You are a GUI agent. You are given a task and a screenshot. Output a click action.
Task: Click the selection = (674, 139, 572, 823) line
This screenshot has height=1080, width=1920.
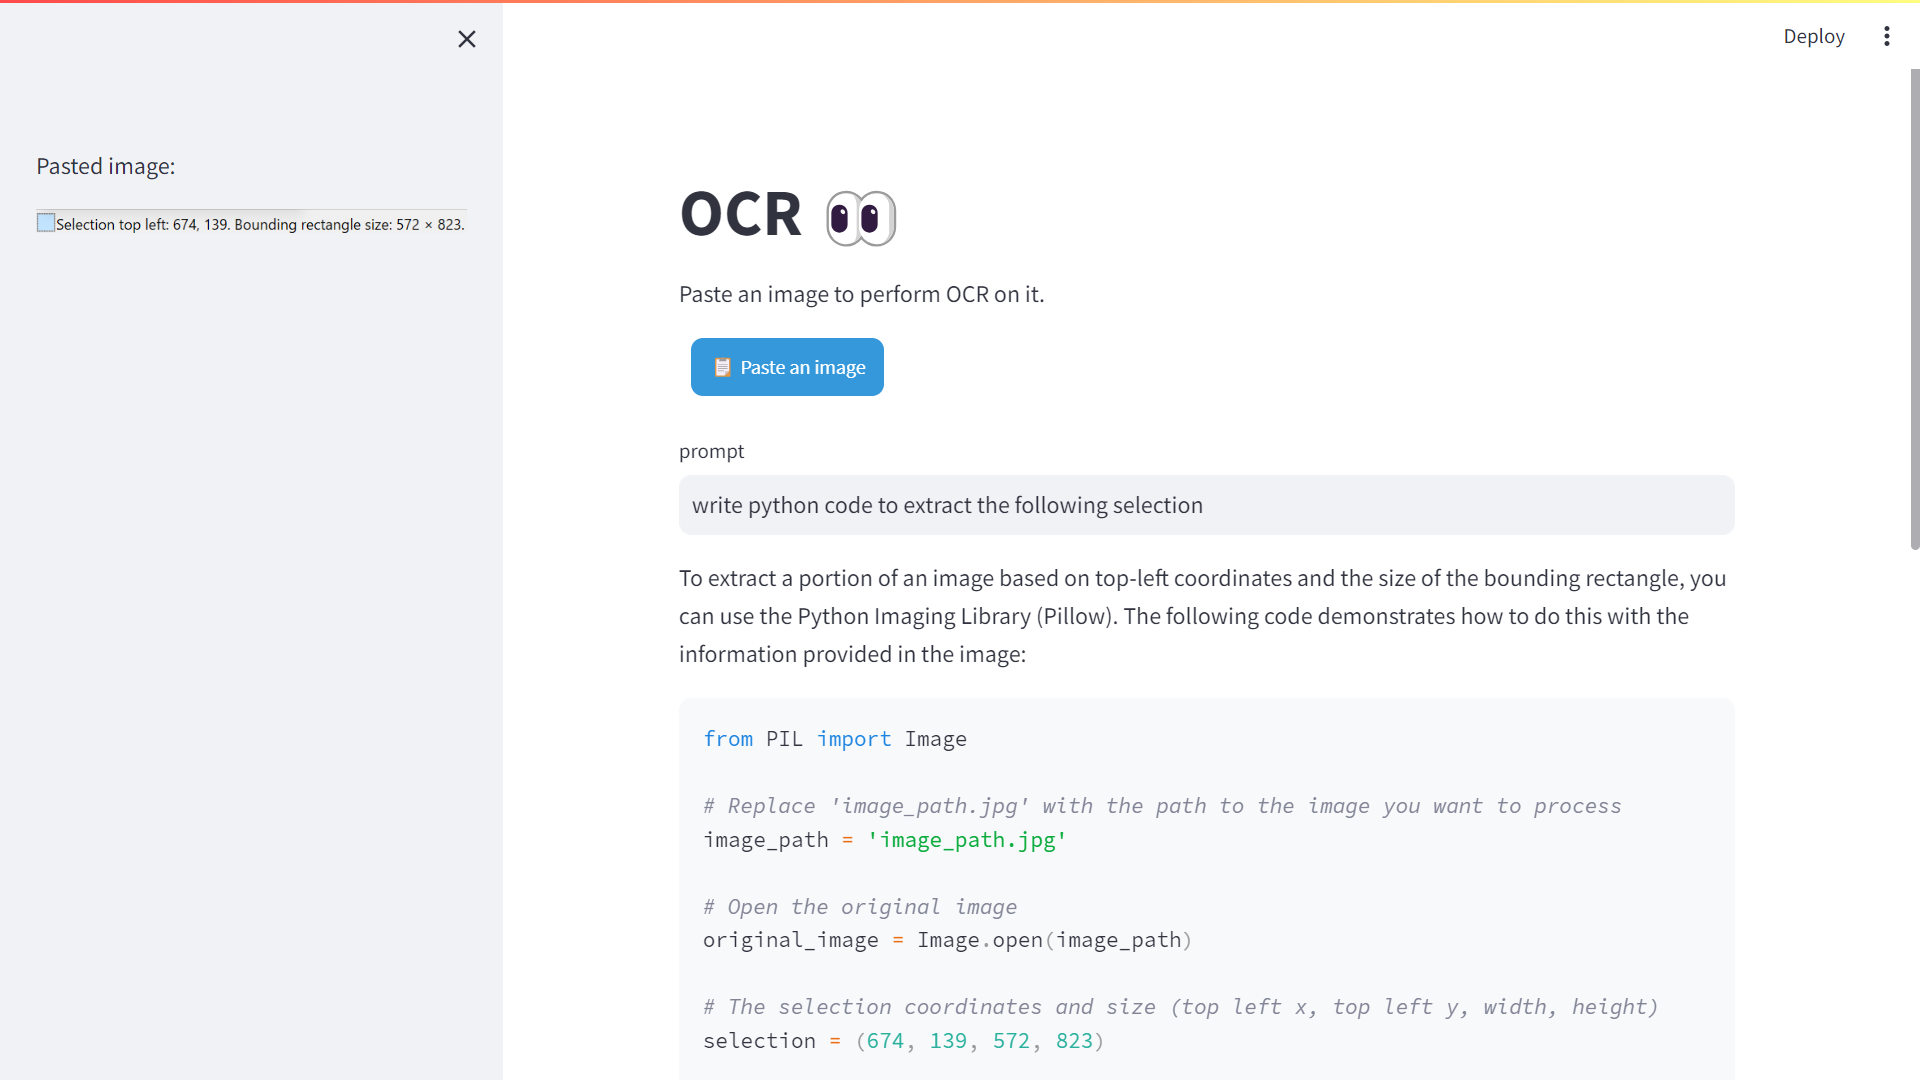(902, 1041)
